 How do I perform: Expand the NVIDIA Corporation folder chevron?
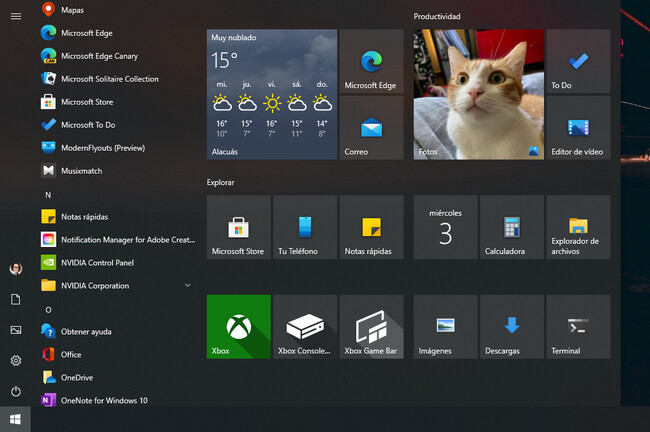187,285
